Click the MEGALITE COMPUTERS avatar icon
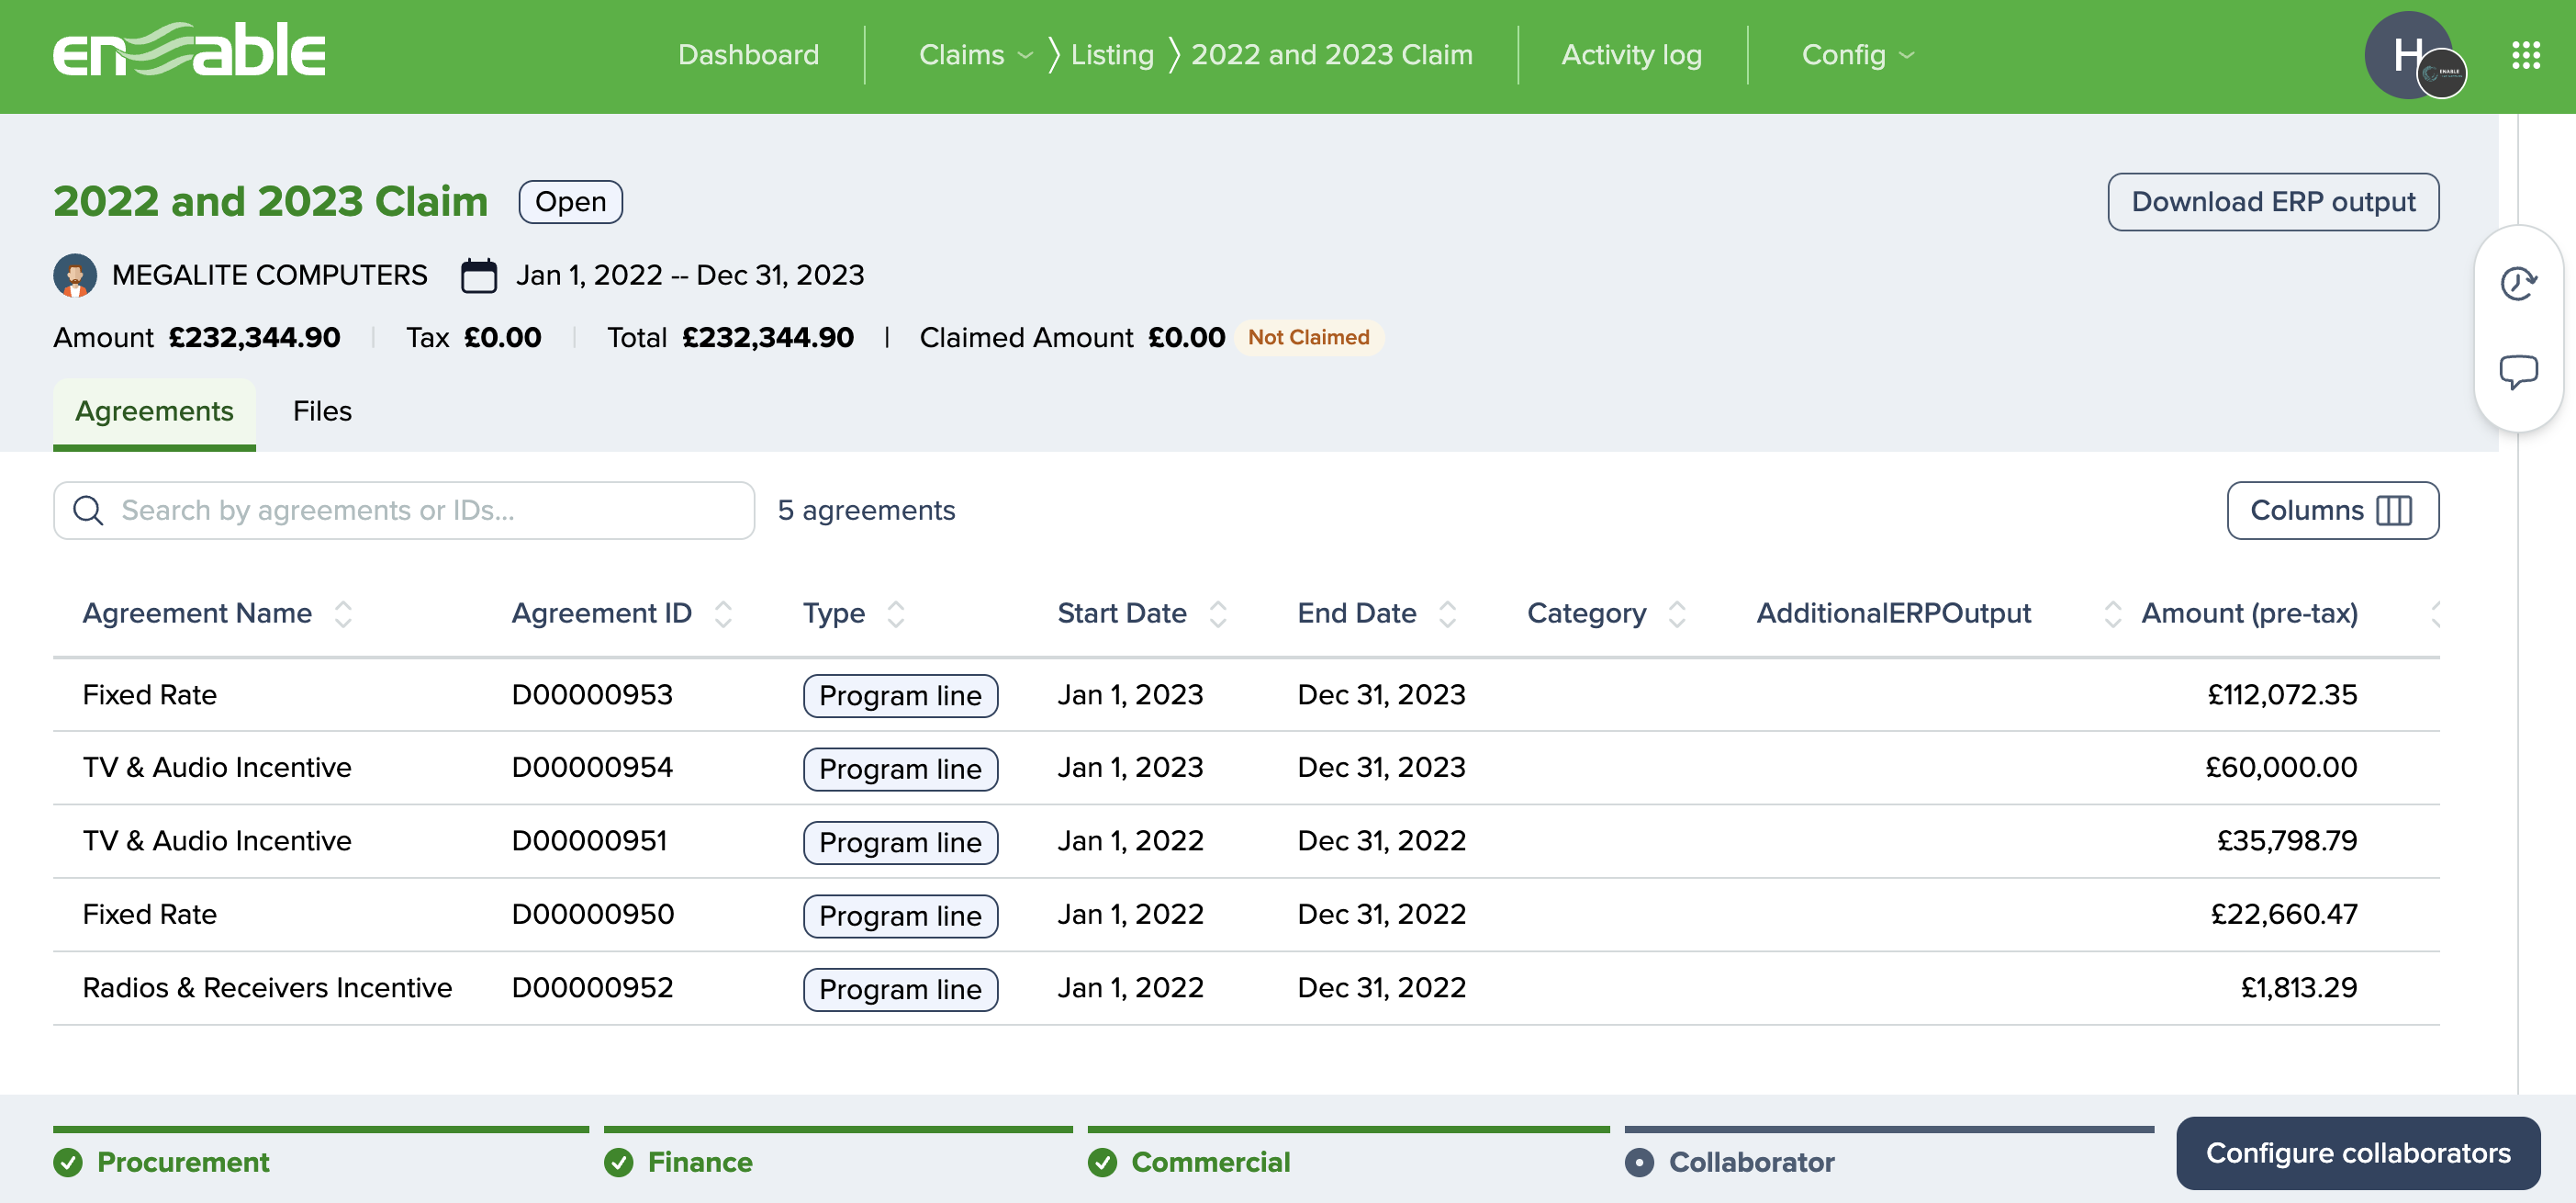The image size is (2576, 1203). coord(75,275)
